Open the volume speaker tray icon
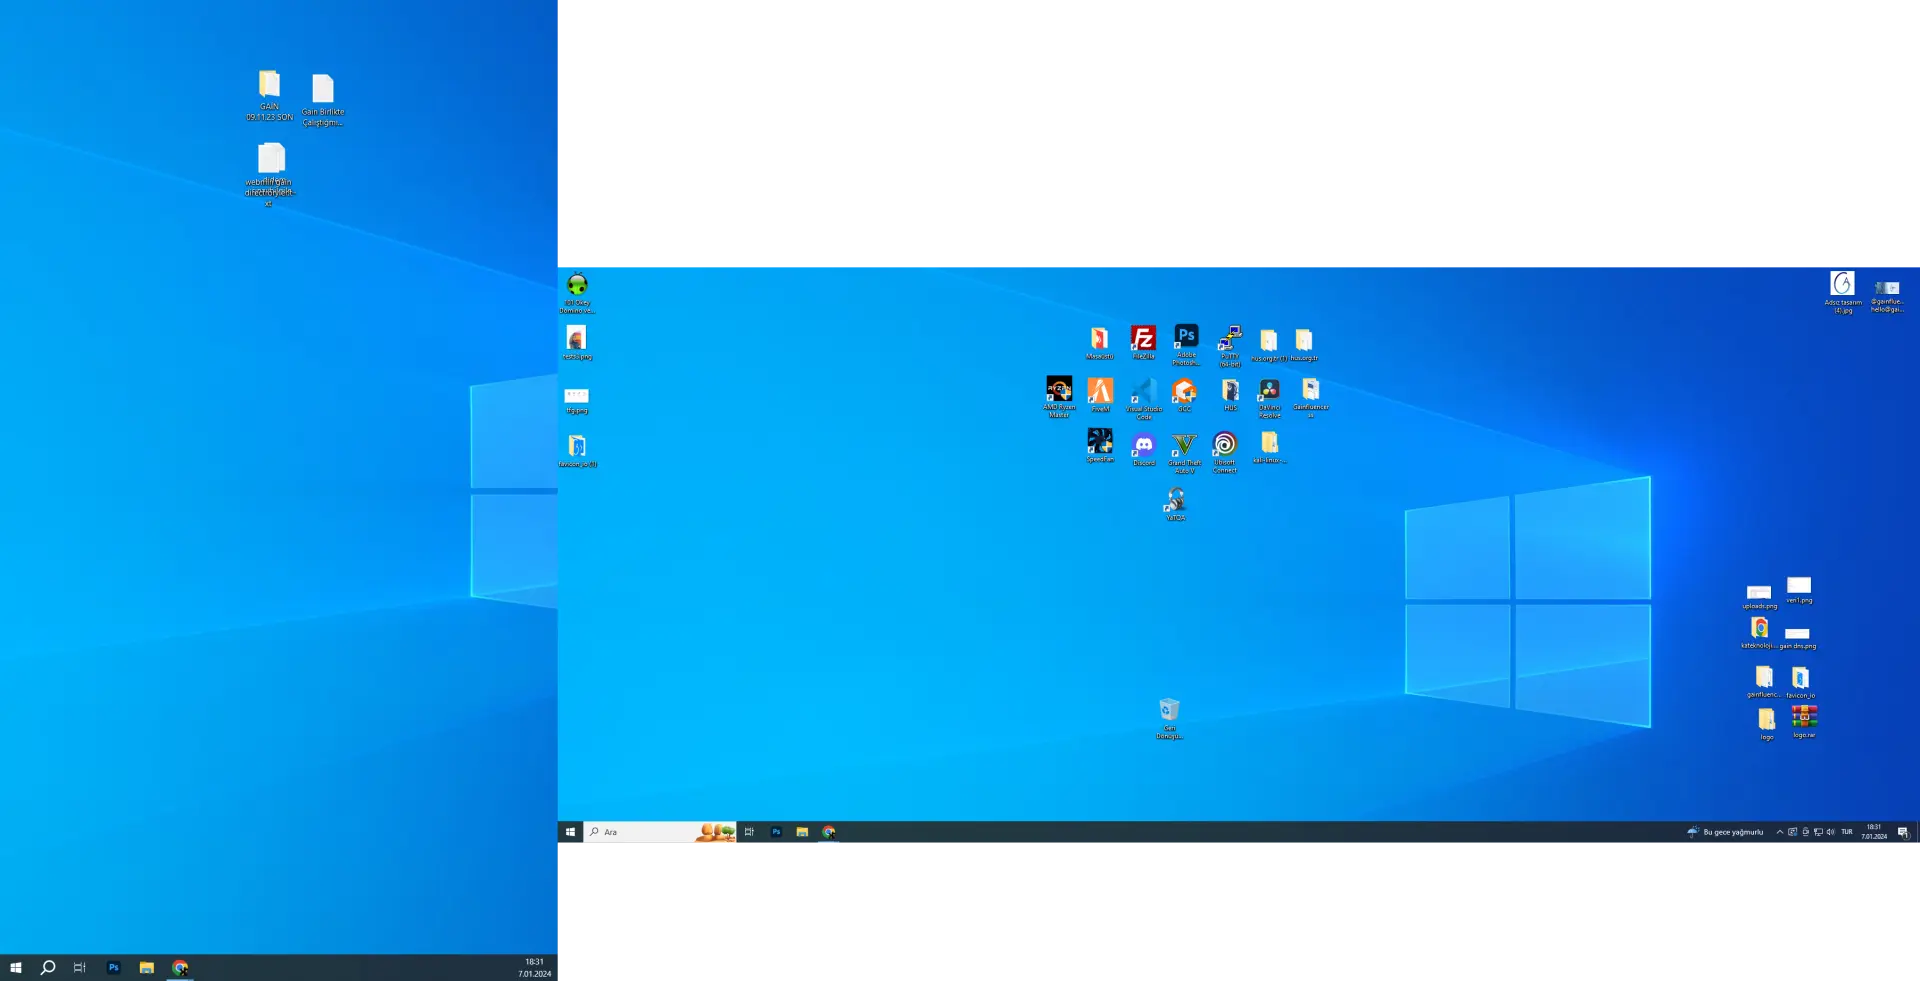 (1831, 832)
